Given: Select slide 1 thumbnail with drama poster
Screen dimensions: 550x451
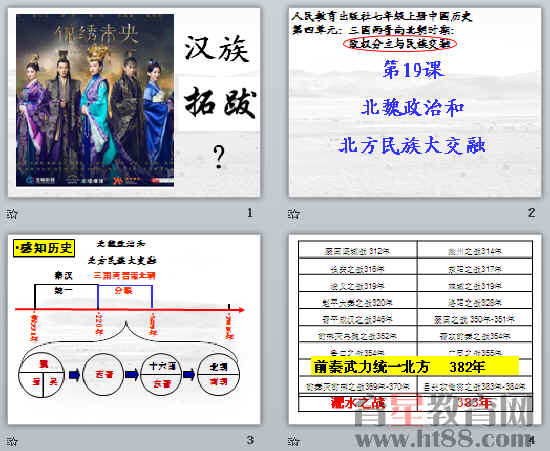Looking at the screenshot, I should click(134, 102).
